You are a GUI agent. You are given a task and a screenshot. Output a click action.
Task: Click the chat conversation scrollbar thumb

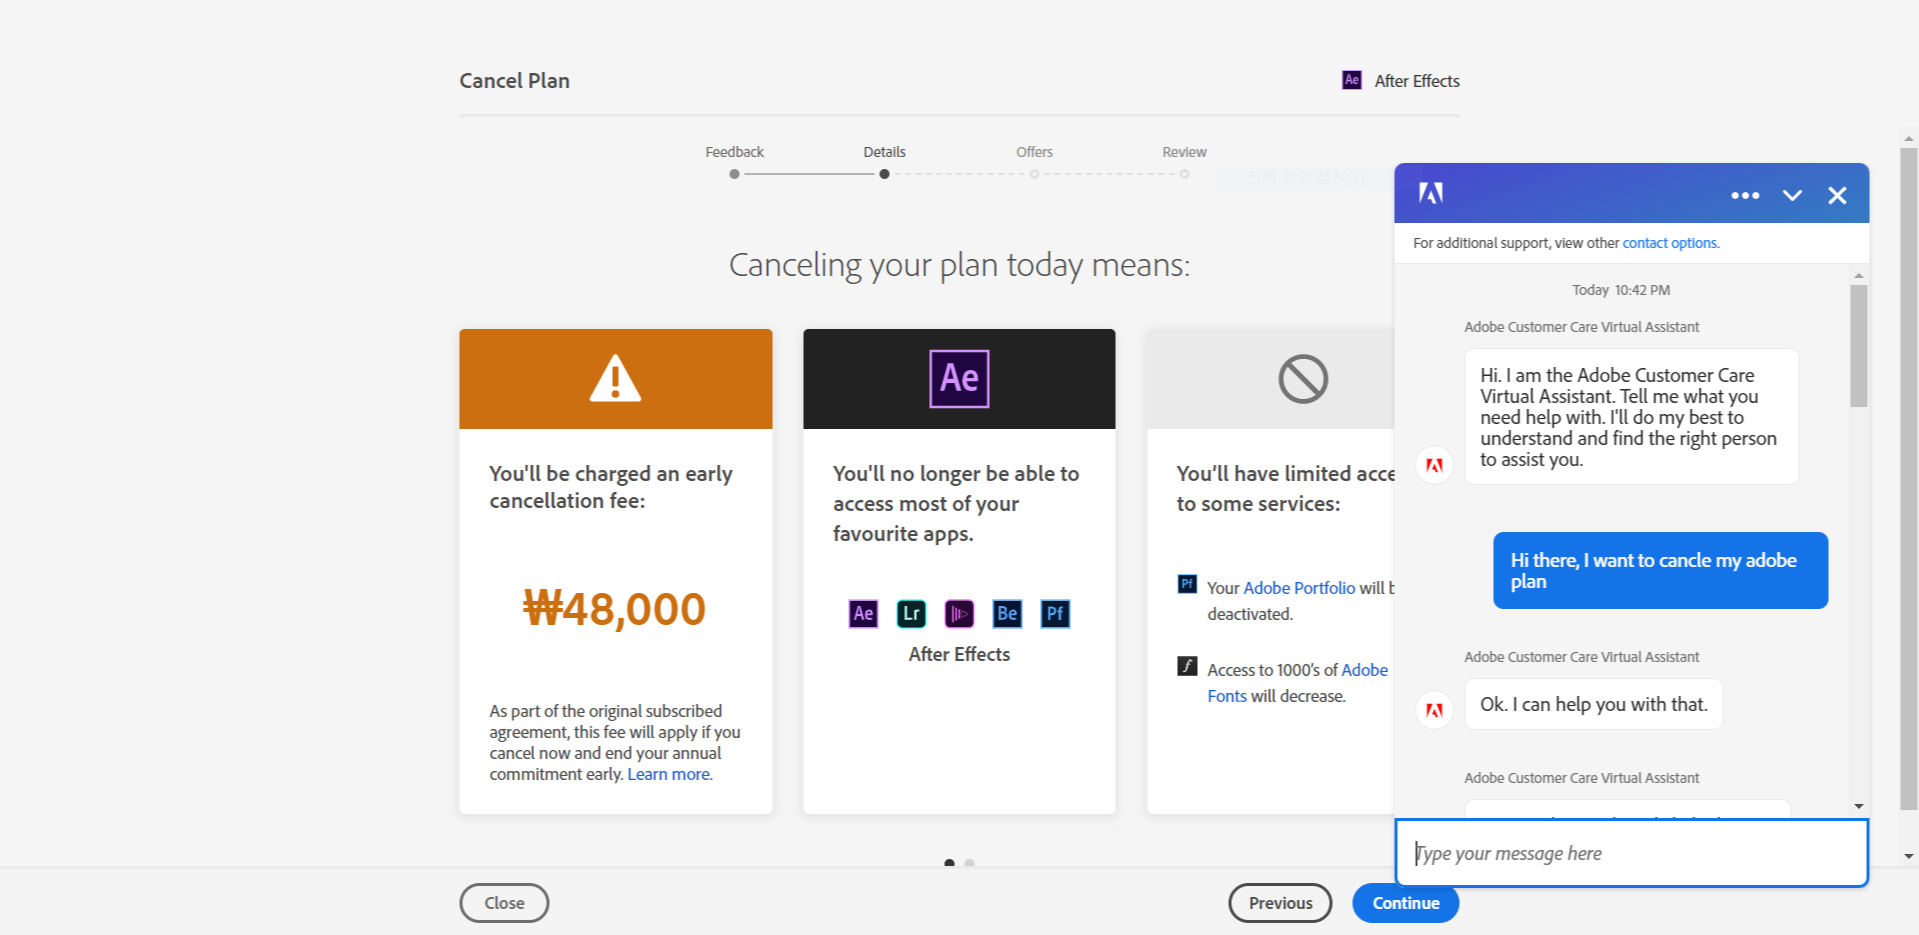(x=1858, y=346)
